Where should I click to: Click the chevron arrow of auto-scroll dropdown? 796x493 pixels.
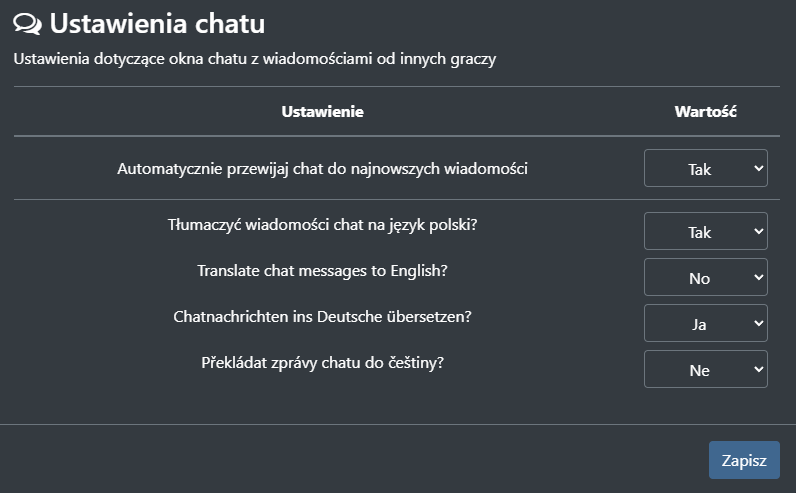pyautogui.click(x=758, y=168)
